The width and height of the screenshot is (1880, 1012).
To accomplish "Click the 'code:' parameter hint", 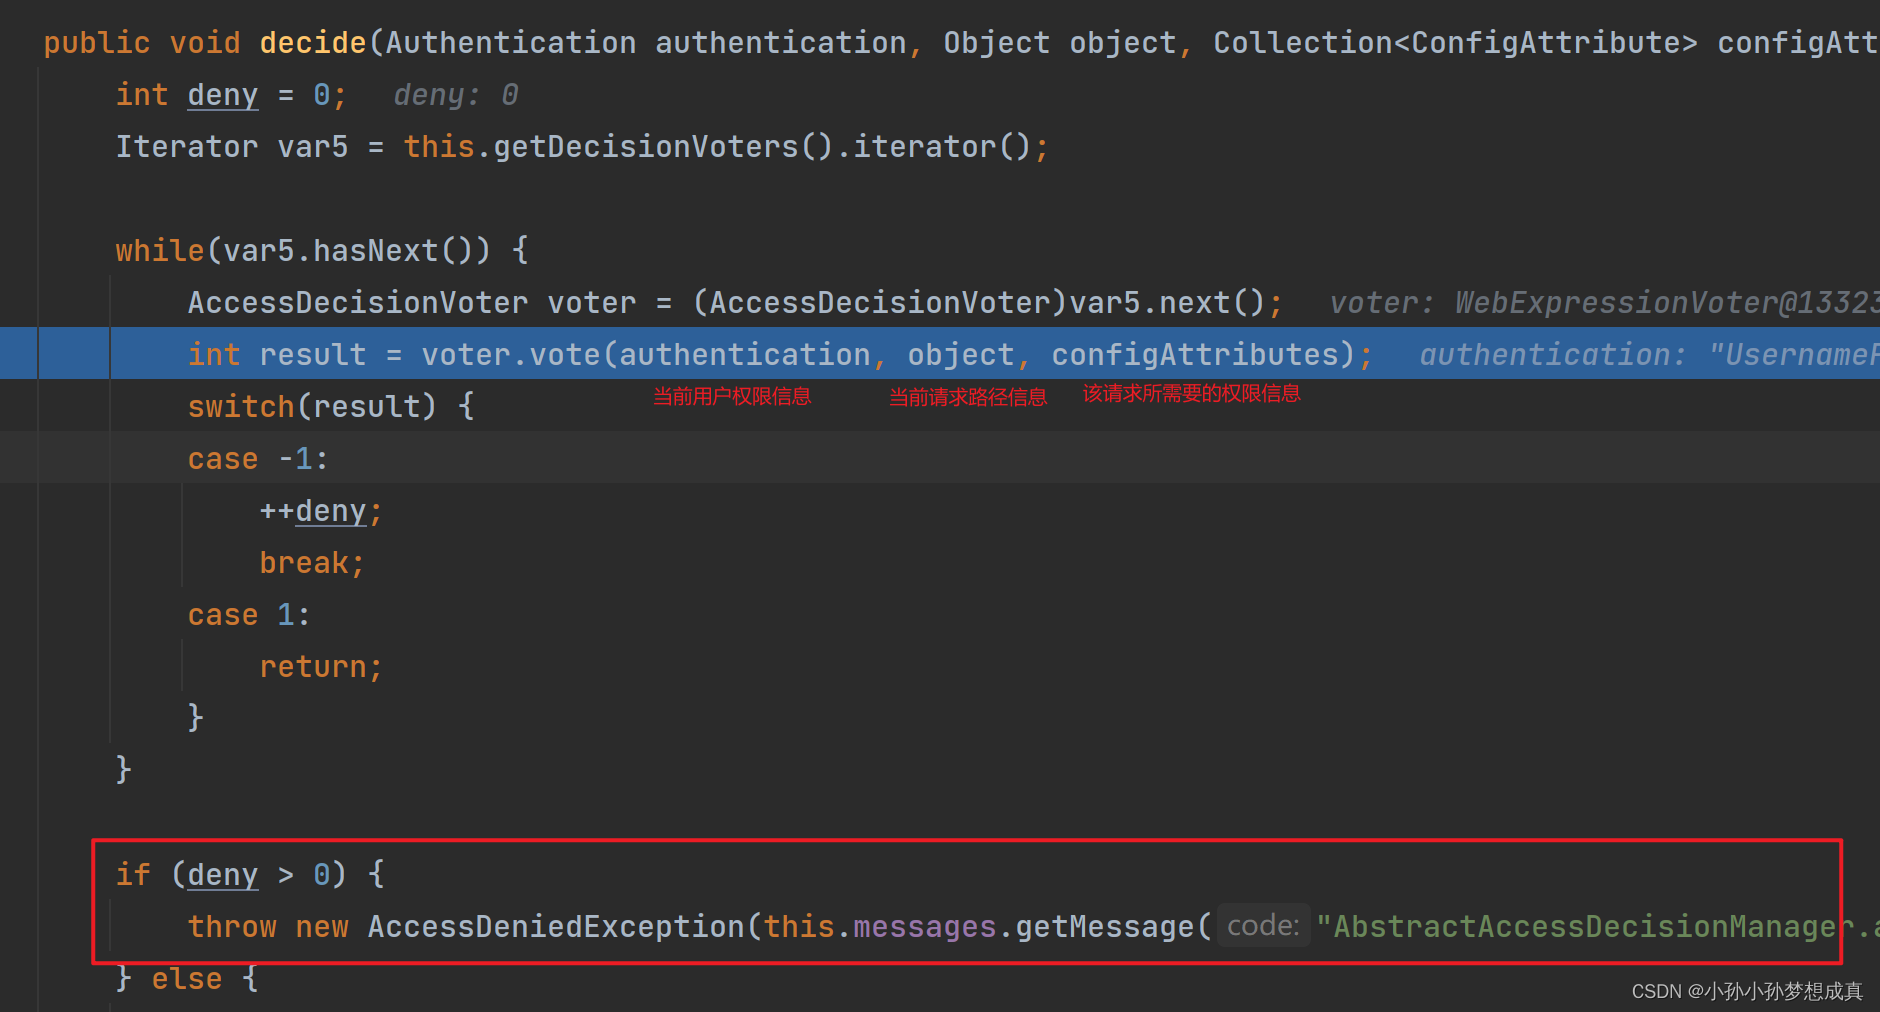I will click(x=1263, y=926).
